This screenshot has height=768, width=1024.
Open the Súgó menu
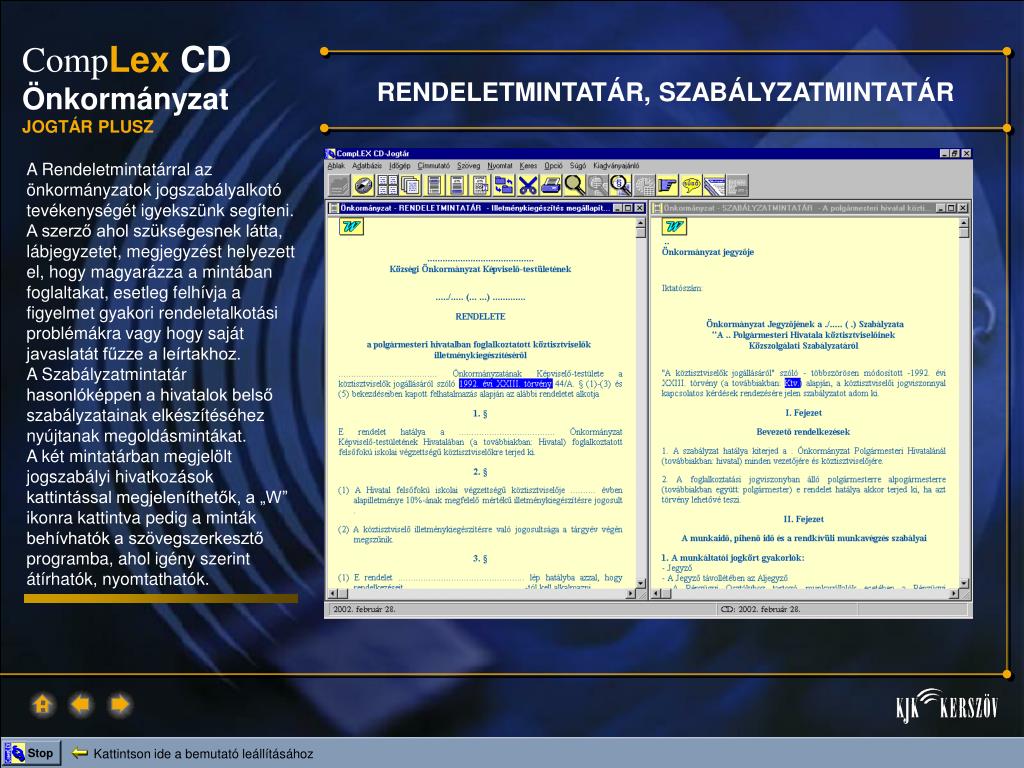578,166
